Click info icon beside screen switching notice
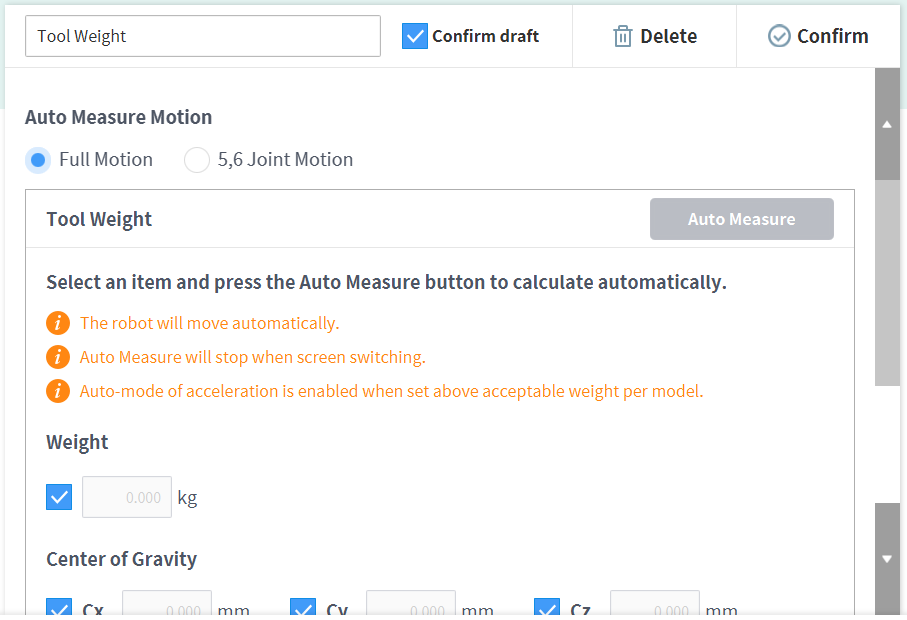Image resolution: width=907 pixels, height=620 pixels. [58, 357]
